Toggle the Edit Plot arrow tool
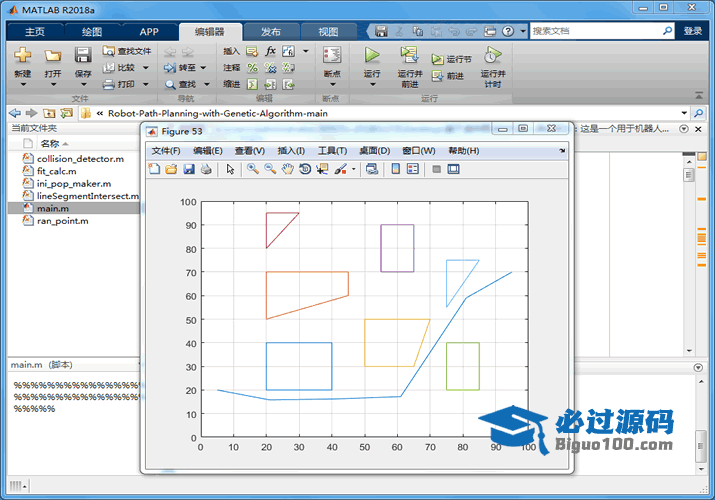 coord(230,169)
